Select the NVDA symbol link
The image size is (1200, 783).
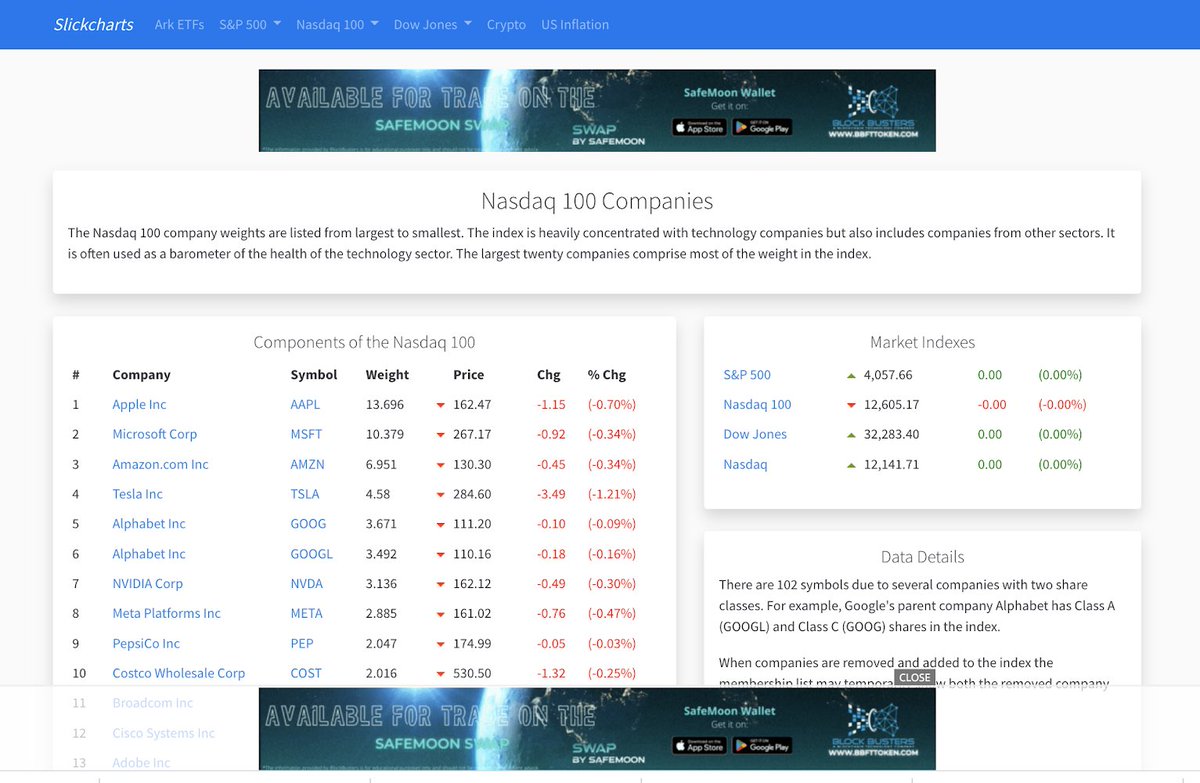pyautogui.click(x=307, y=584)
